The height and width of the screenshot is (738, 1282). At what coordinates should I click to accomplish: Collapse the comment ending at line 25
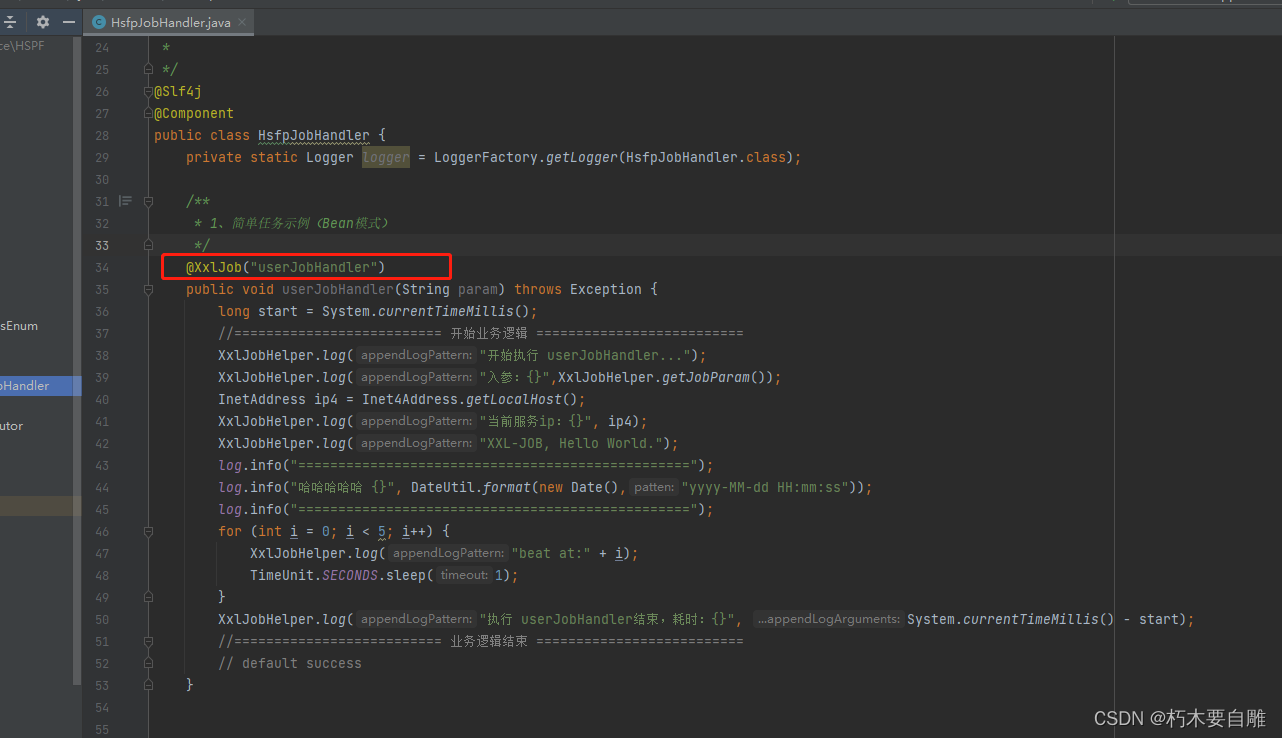pyautogui.click(x=148, y=69)
